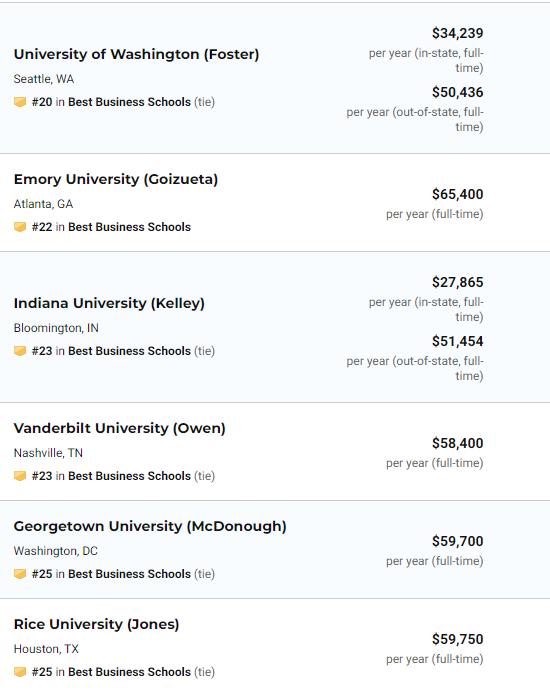Click Georgetown's #25 ranking badge icon
This screenshot has width=550, height=694.
[x=20, y=574]
